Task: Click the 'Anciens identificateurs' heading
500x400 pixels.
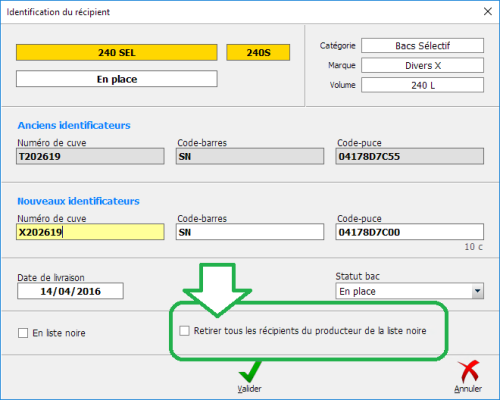Action: point(74,125)
